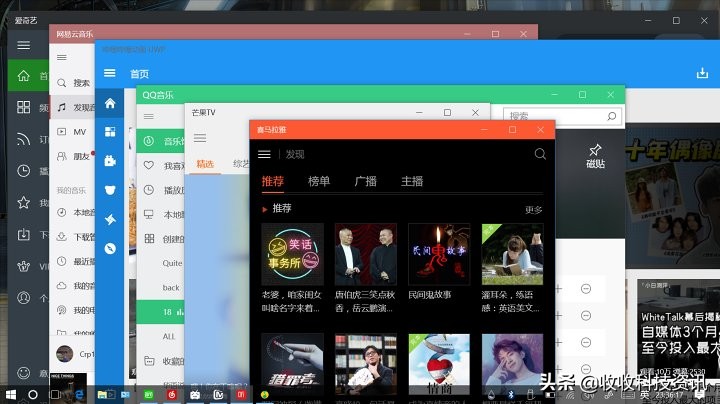The image size is (720, 404).
Task: Click the White Talk video thumbnail in iQiyi
Action: [679, 327]
